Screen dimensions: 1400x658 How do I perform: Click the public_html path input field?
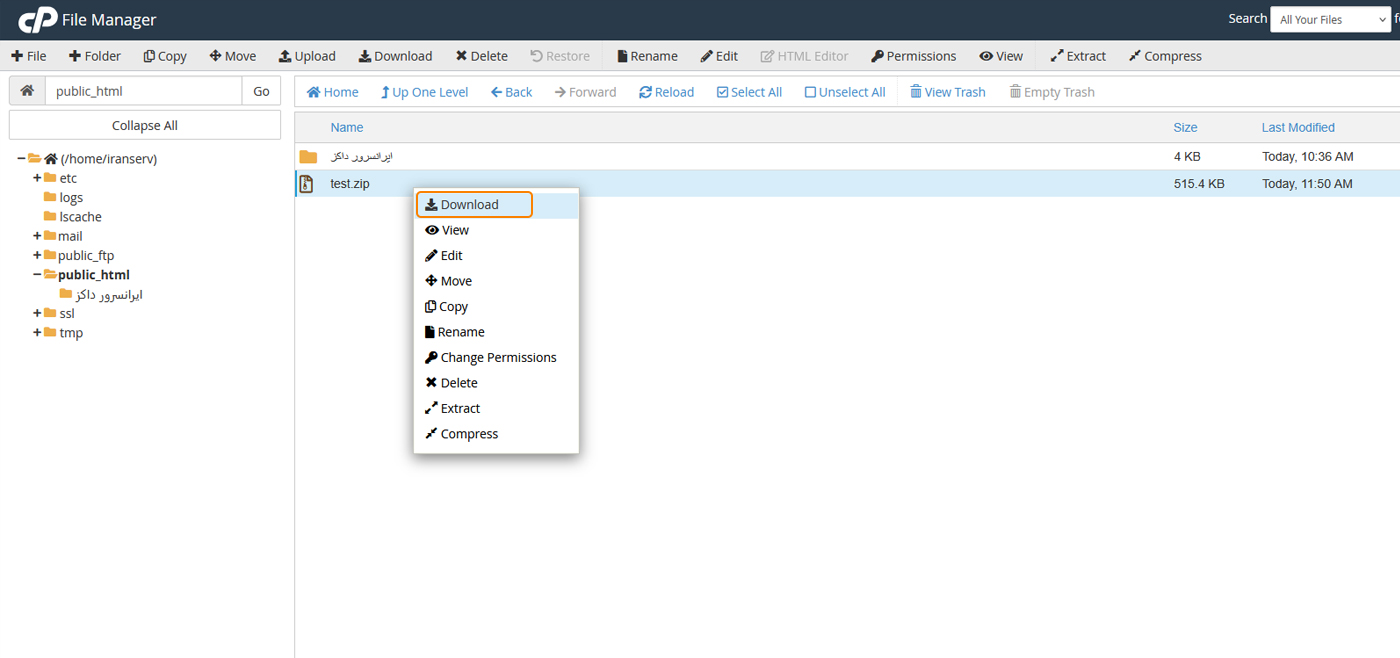pyautogui.click(x=143, y=91)
